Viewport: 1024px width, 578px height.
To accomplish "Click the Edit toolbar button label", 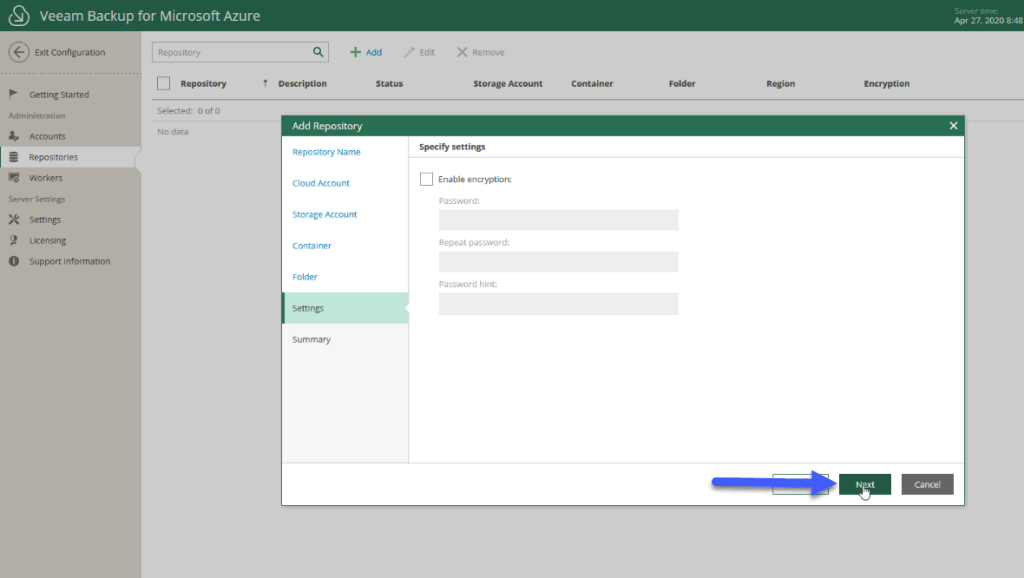I will 427,52.
